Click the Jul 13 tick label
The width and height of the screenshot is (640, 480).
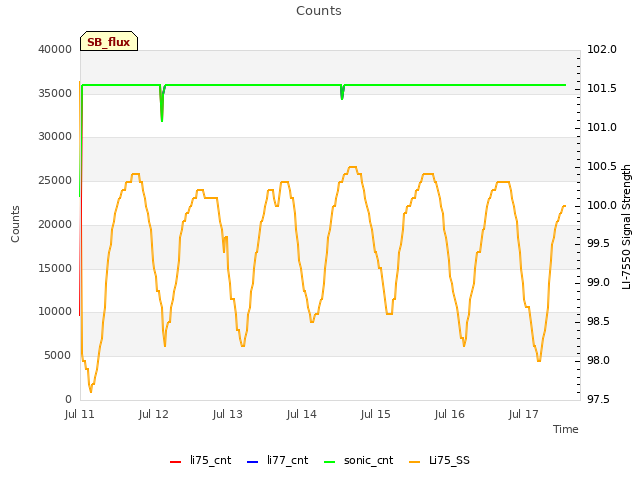tap(228, 414)
